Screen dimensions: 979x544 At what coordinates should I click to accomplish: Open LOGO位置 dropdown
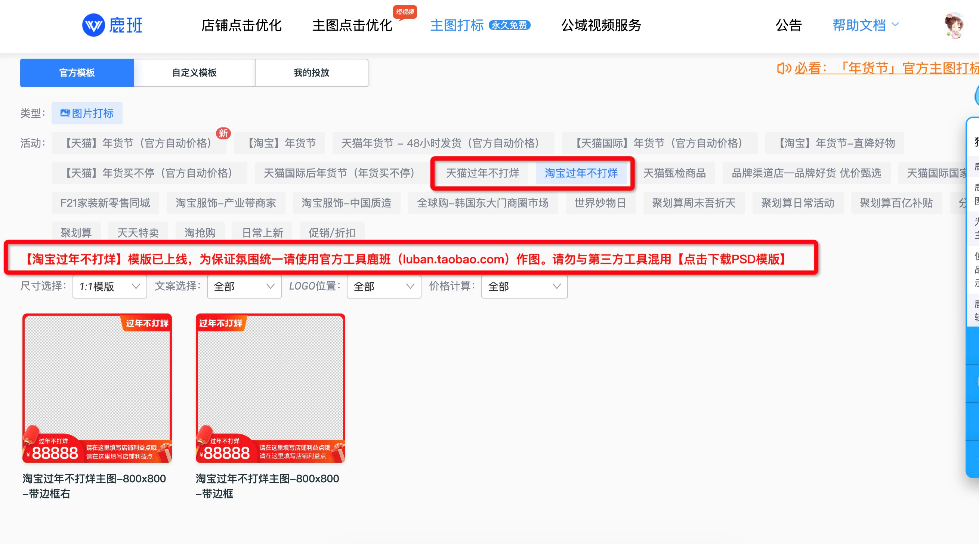pos(384,287)
